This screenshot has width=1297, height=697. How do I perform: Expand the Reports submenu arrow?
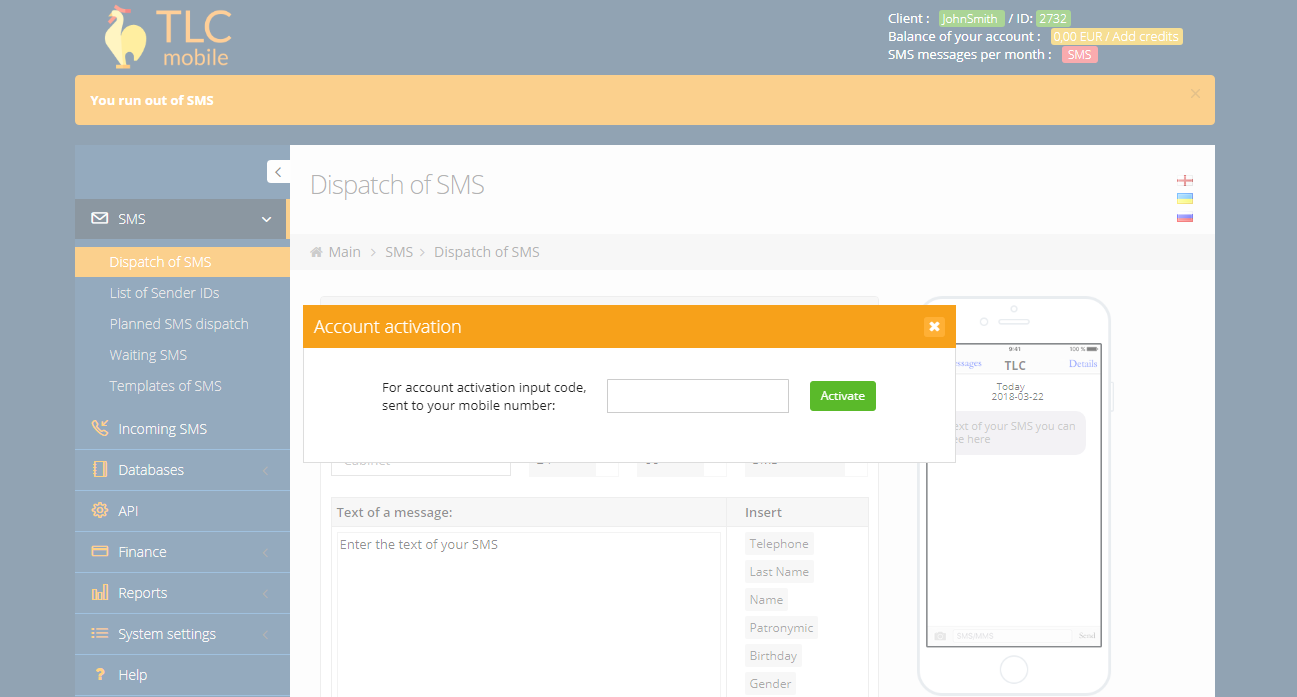[x=265, y=593]
